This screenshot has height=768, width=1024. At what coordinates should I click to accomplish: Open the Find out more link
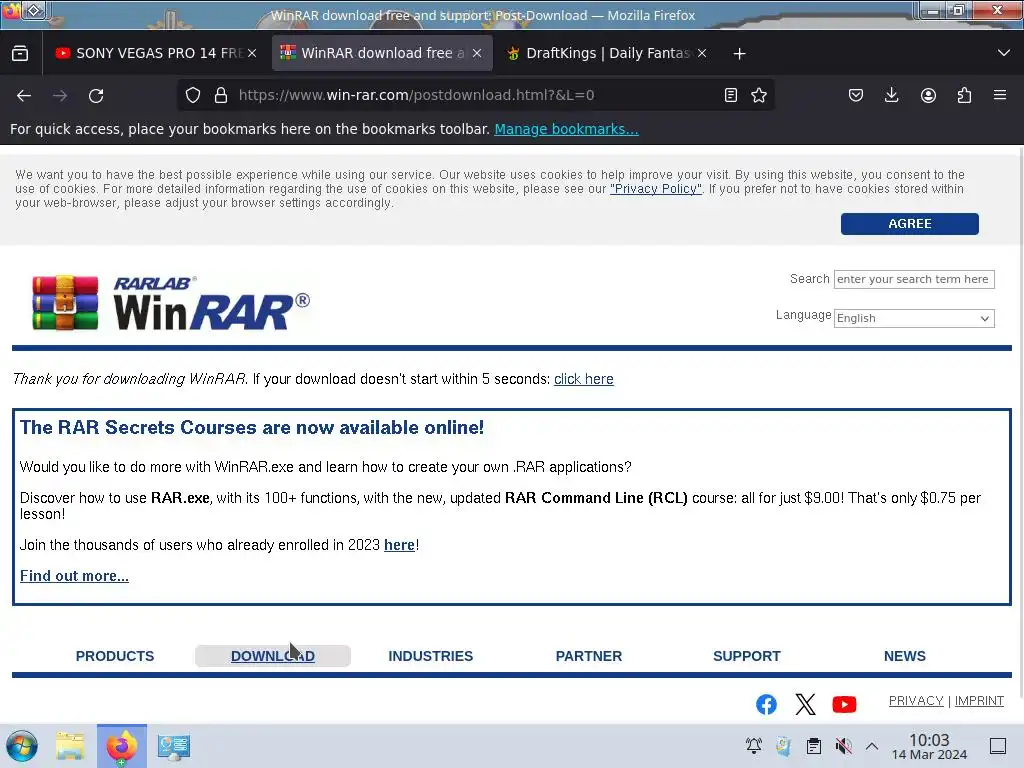click(74, 576)
